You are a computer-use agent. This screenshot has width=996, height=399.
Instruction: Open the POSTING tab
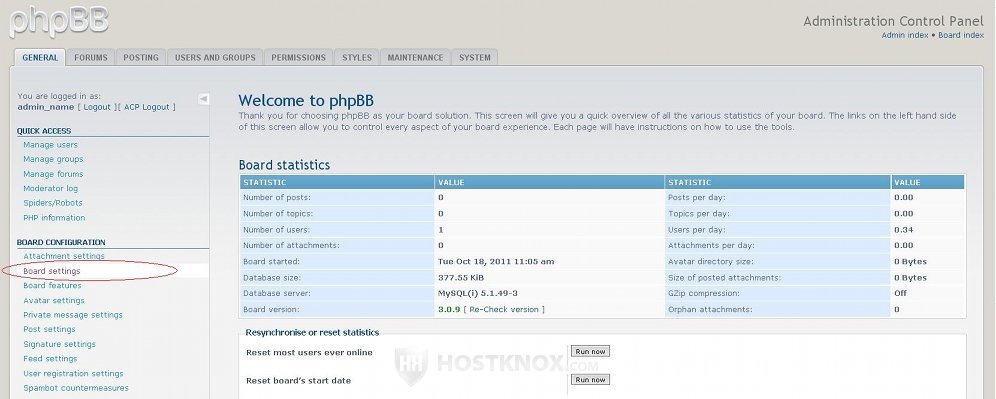tap(141, 57)
